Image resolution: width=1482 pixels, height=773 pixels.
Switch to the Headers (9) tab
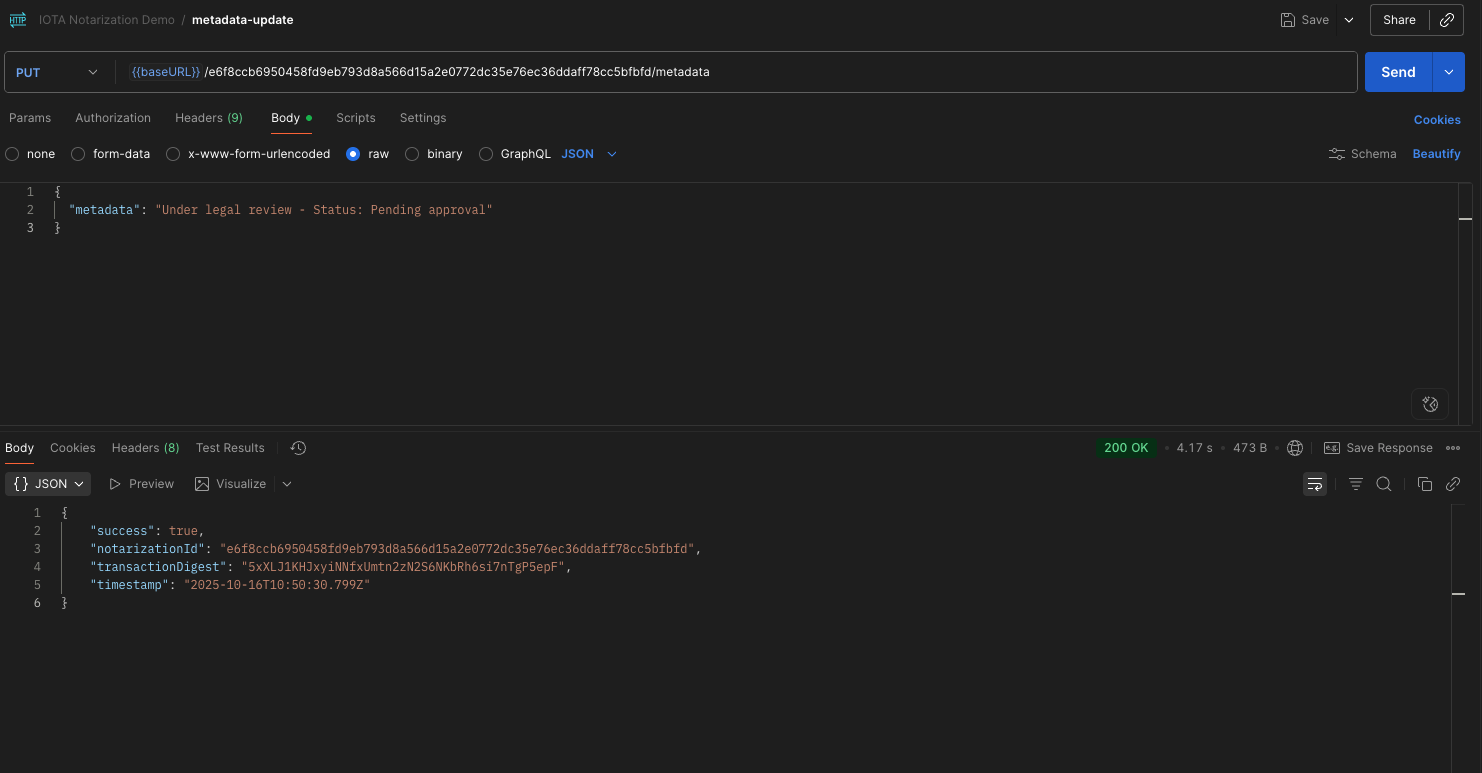click(x=208, y=118)
